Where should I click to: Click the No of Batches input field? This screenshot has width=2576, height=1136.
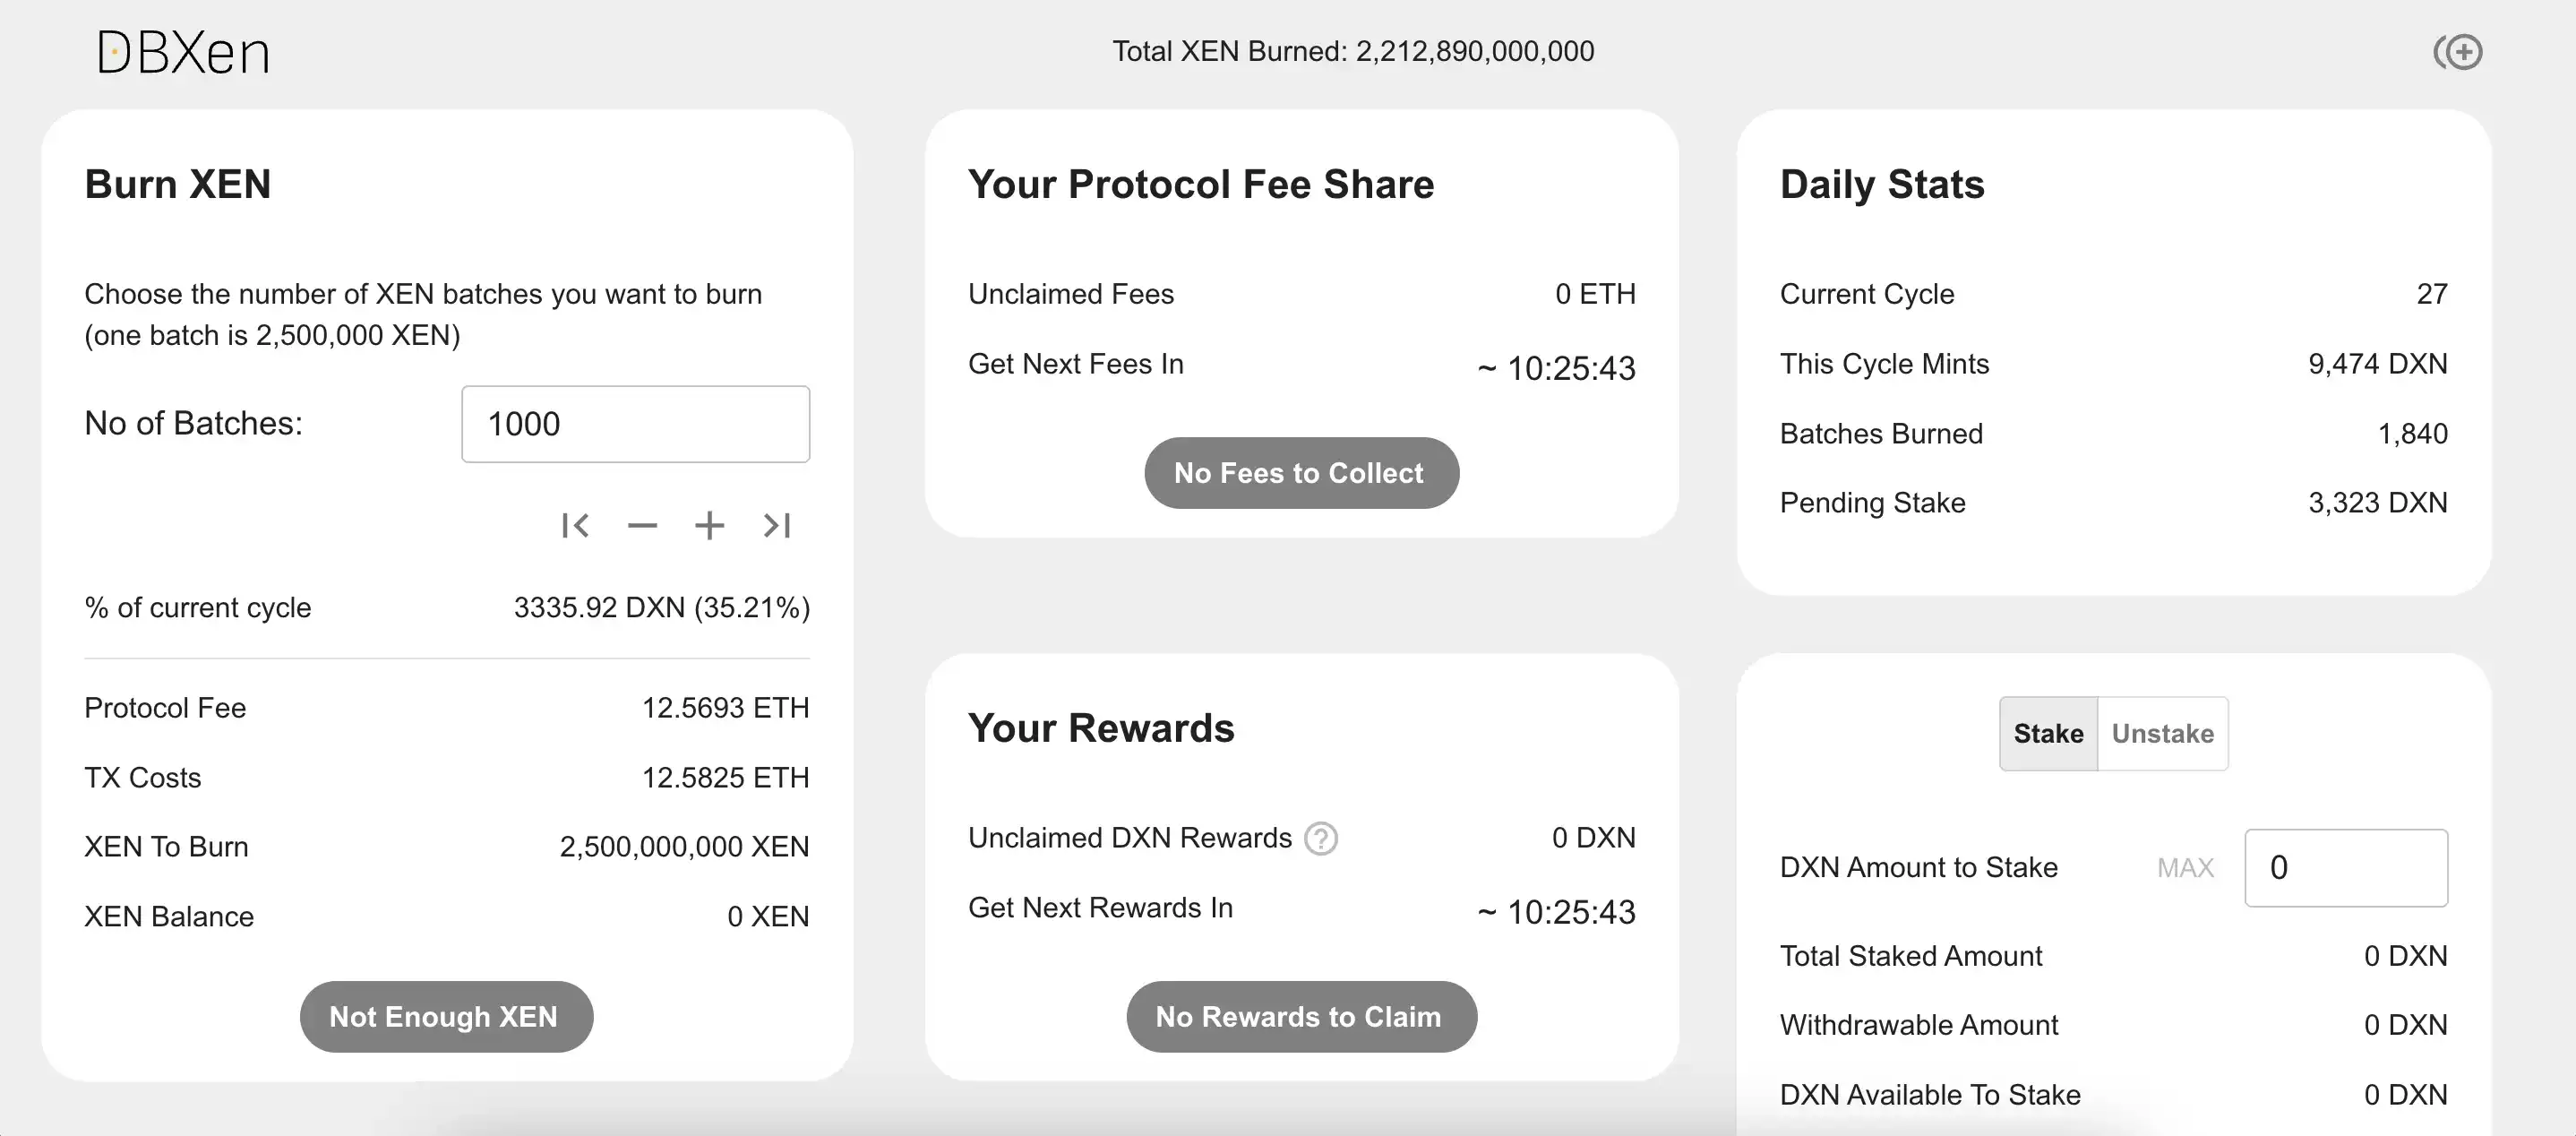(634, 424)
